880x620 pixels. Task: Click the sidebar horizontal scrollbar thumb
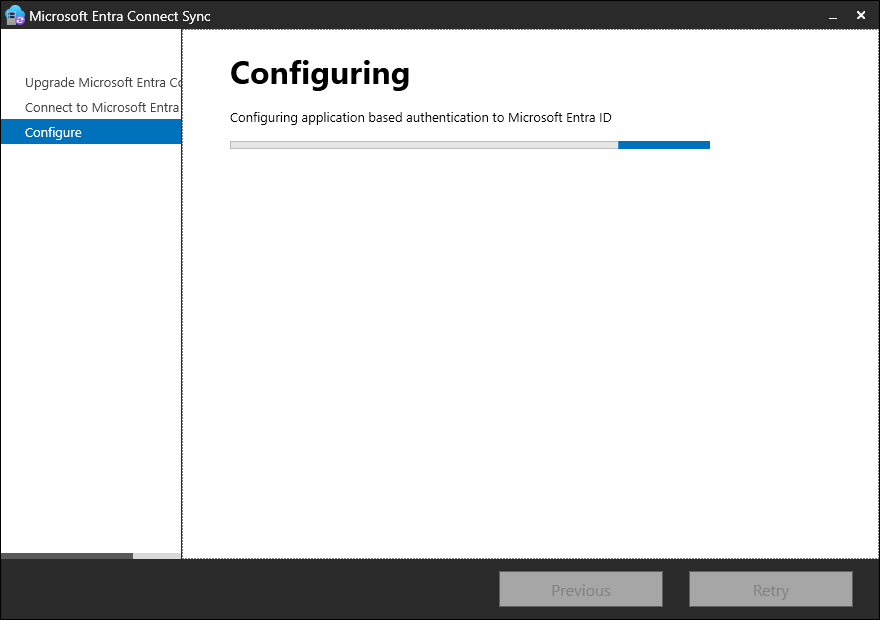[67, 556]
